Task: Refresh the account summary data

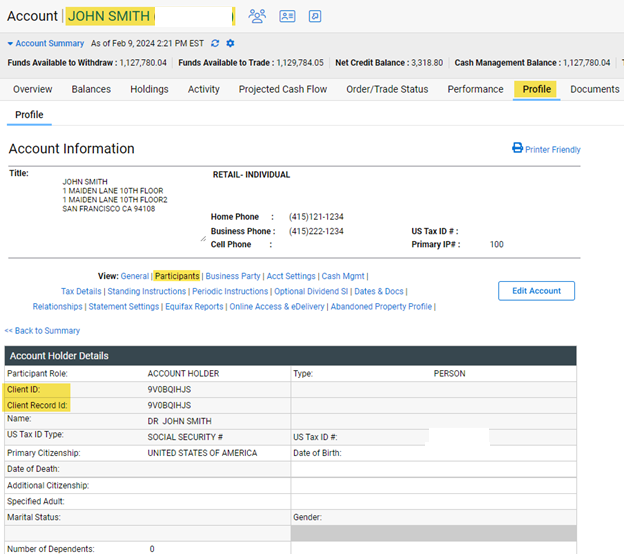Action: 215,44
